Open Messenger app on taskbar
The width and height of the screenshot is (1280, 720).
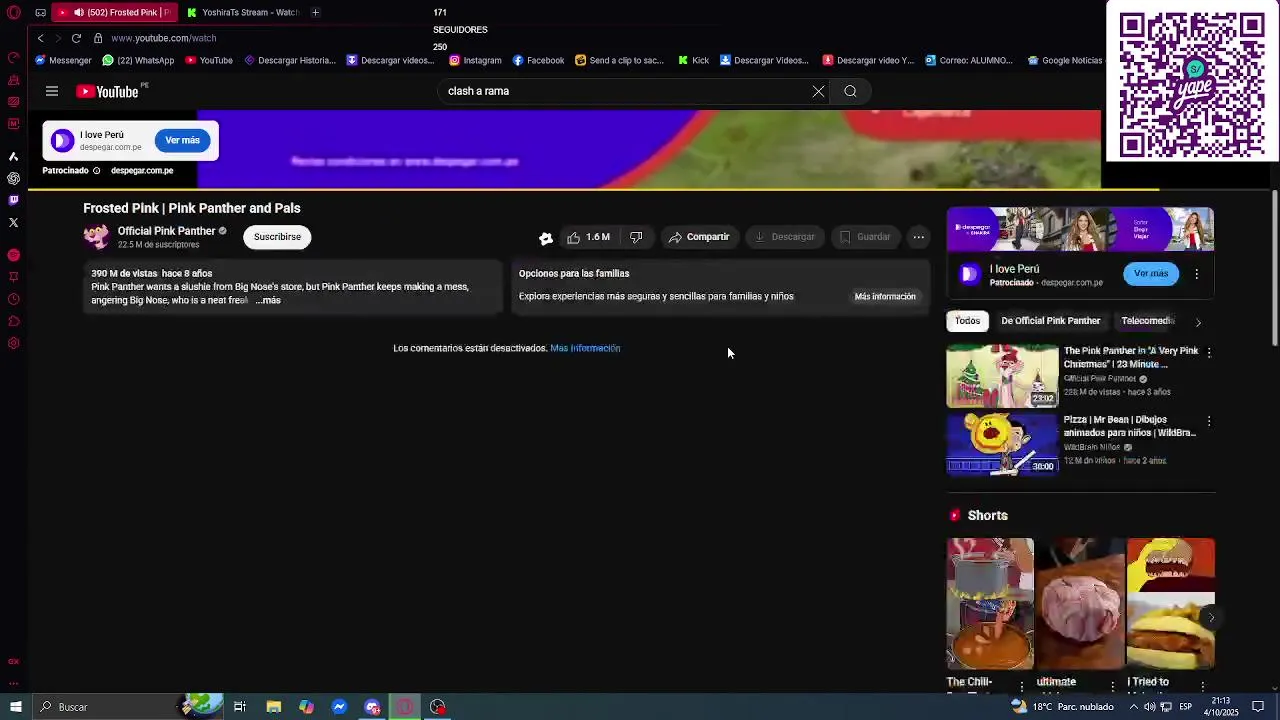coord(339,707)
